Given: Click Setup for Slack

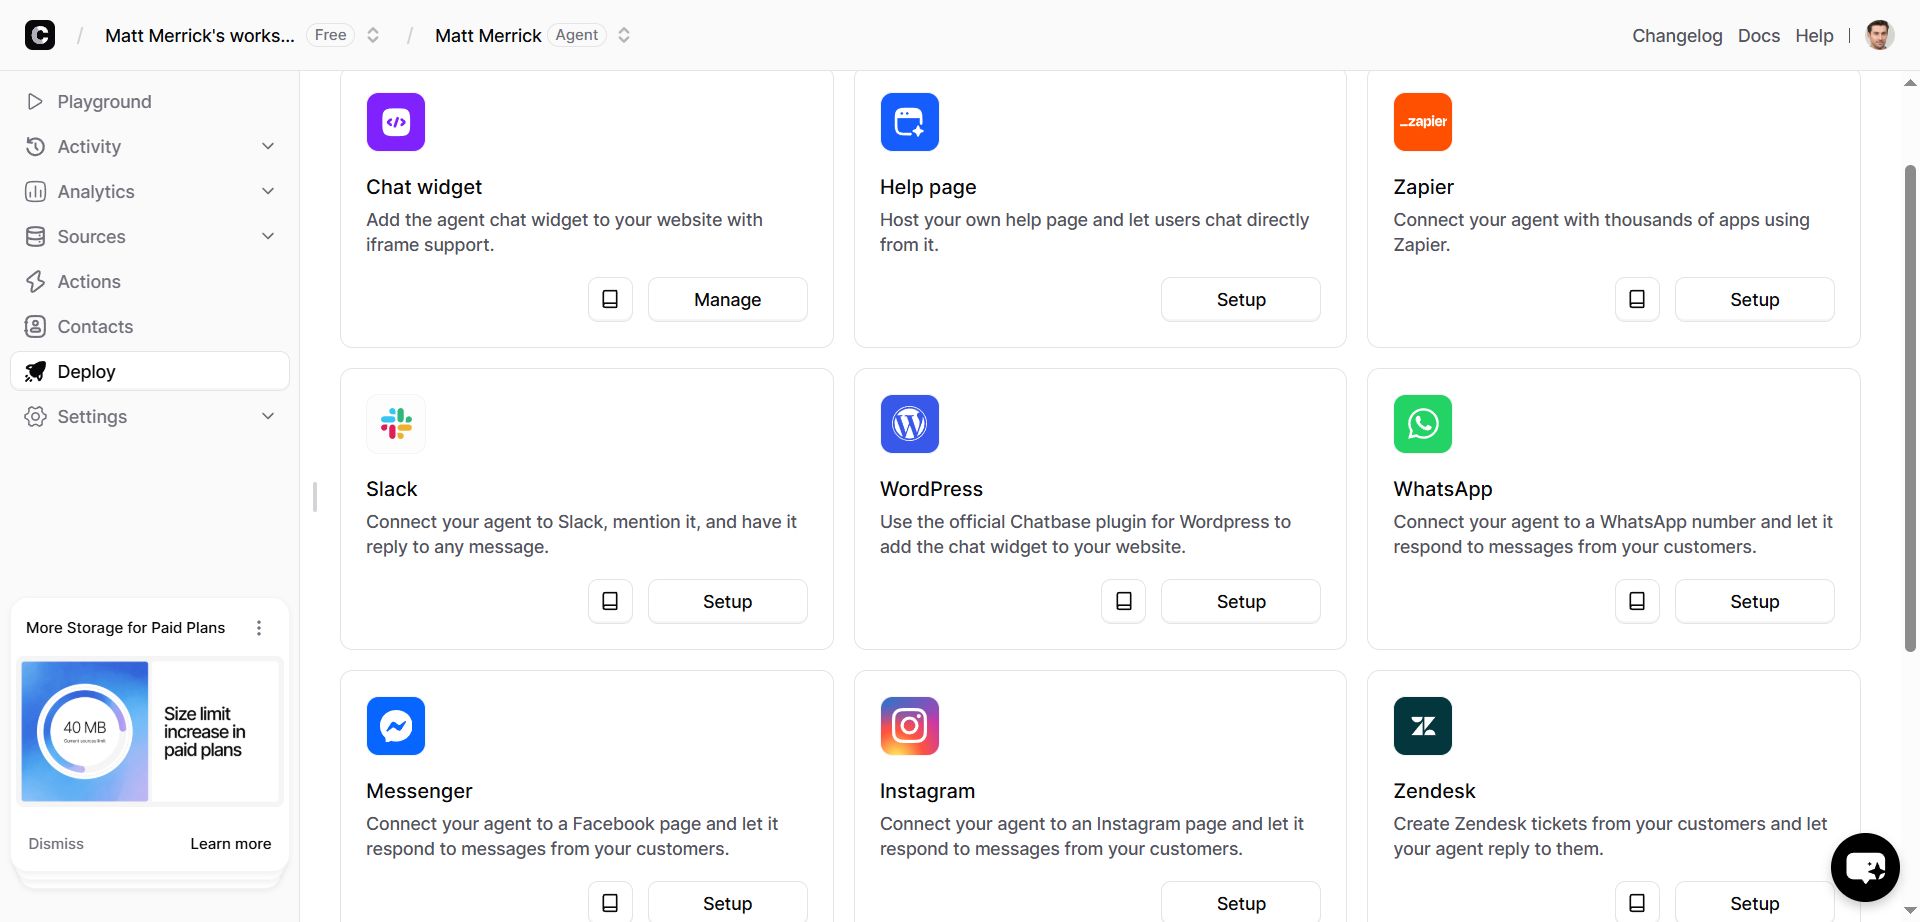Looking at the screenshot, I should [x=728, y=601].
